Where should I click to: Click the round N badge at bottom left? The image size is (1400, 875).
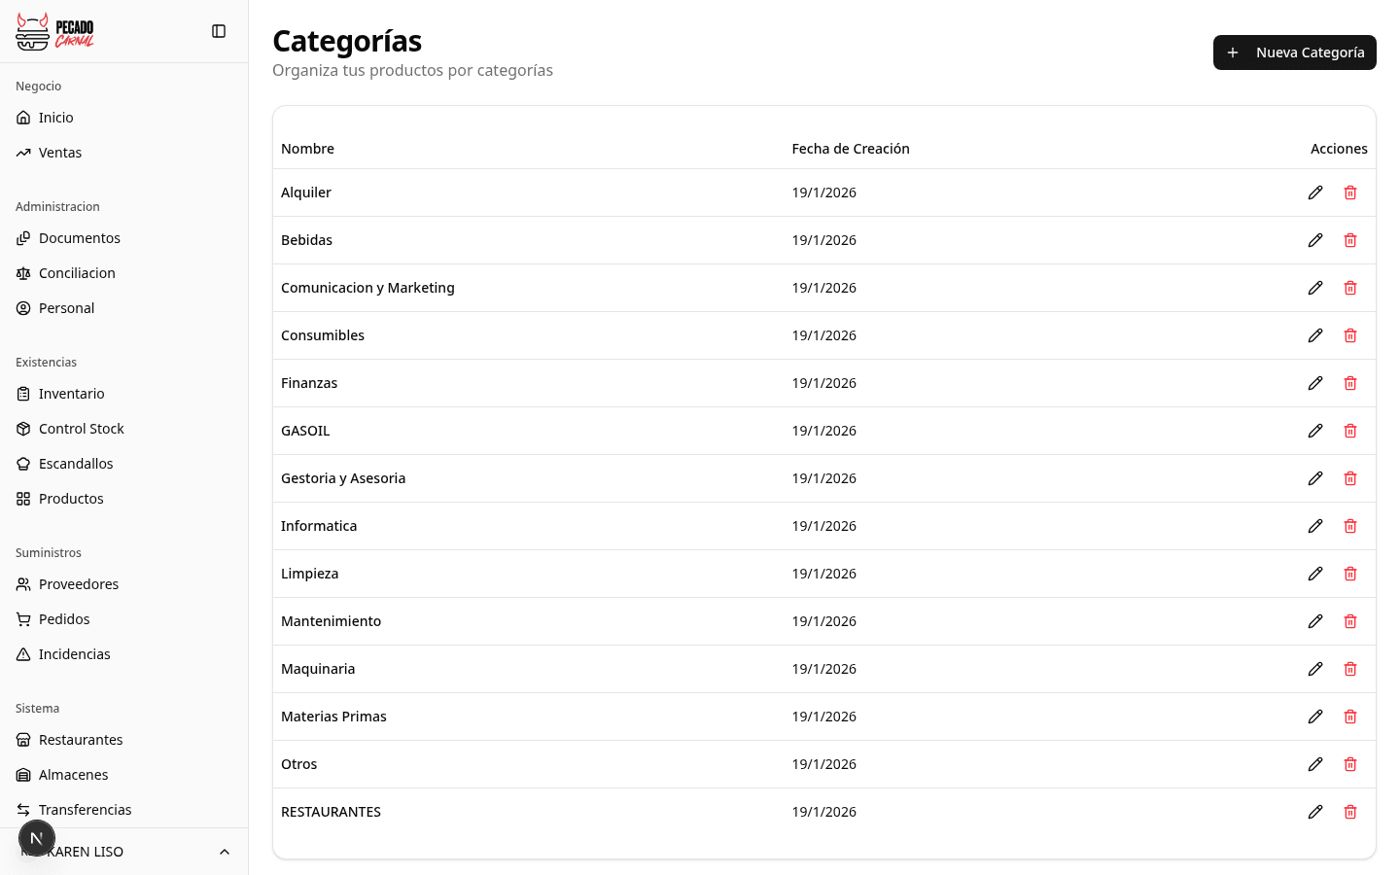pos(37,838)
